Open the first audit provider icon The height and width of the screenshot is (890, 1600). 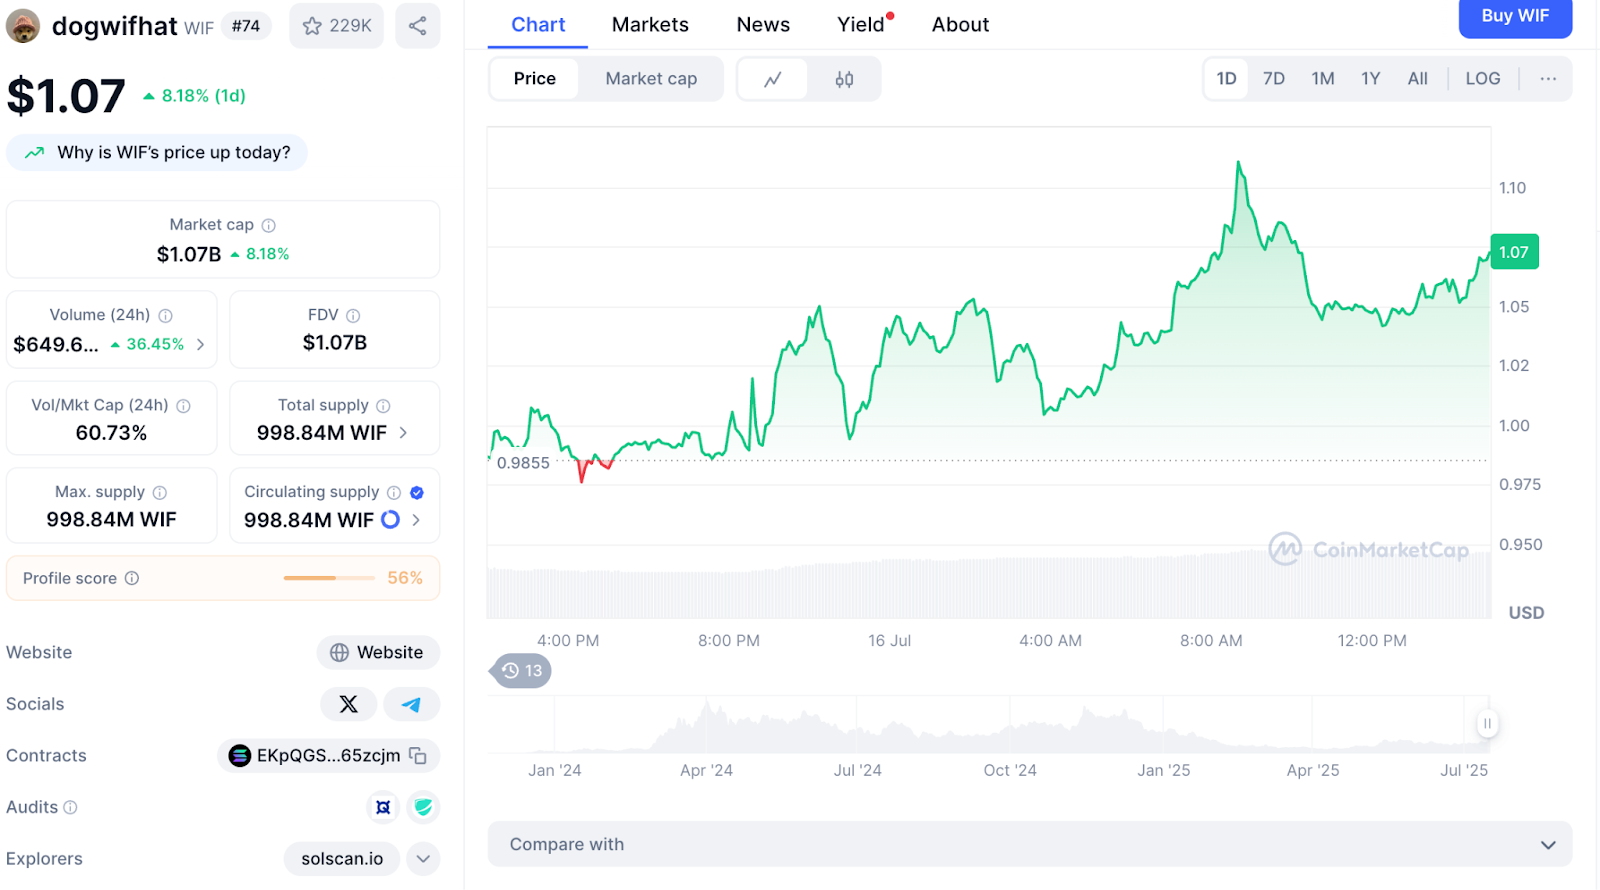[383, 807]
